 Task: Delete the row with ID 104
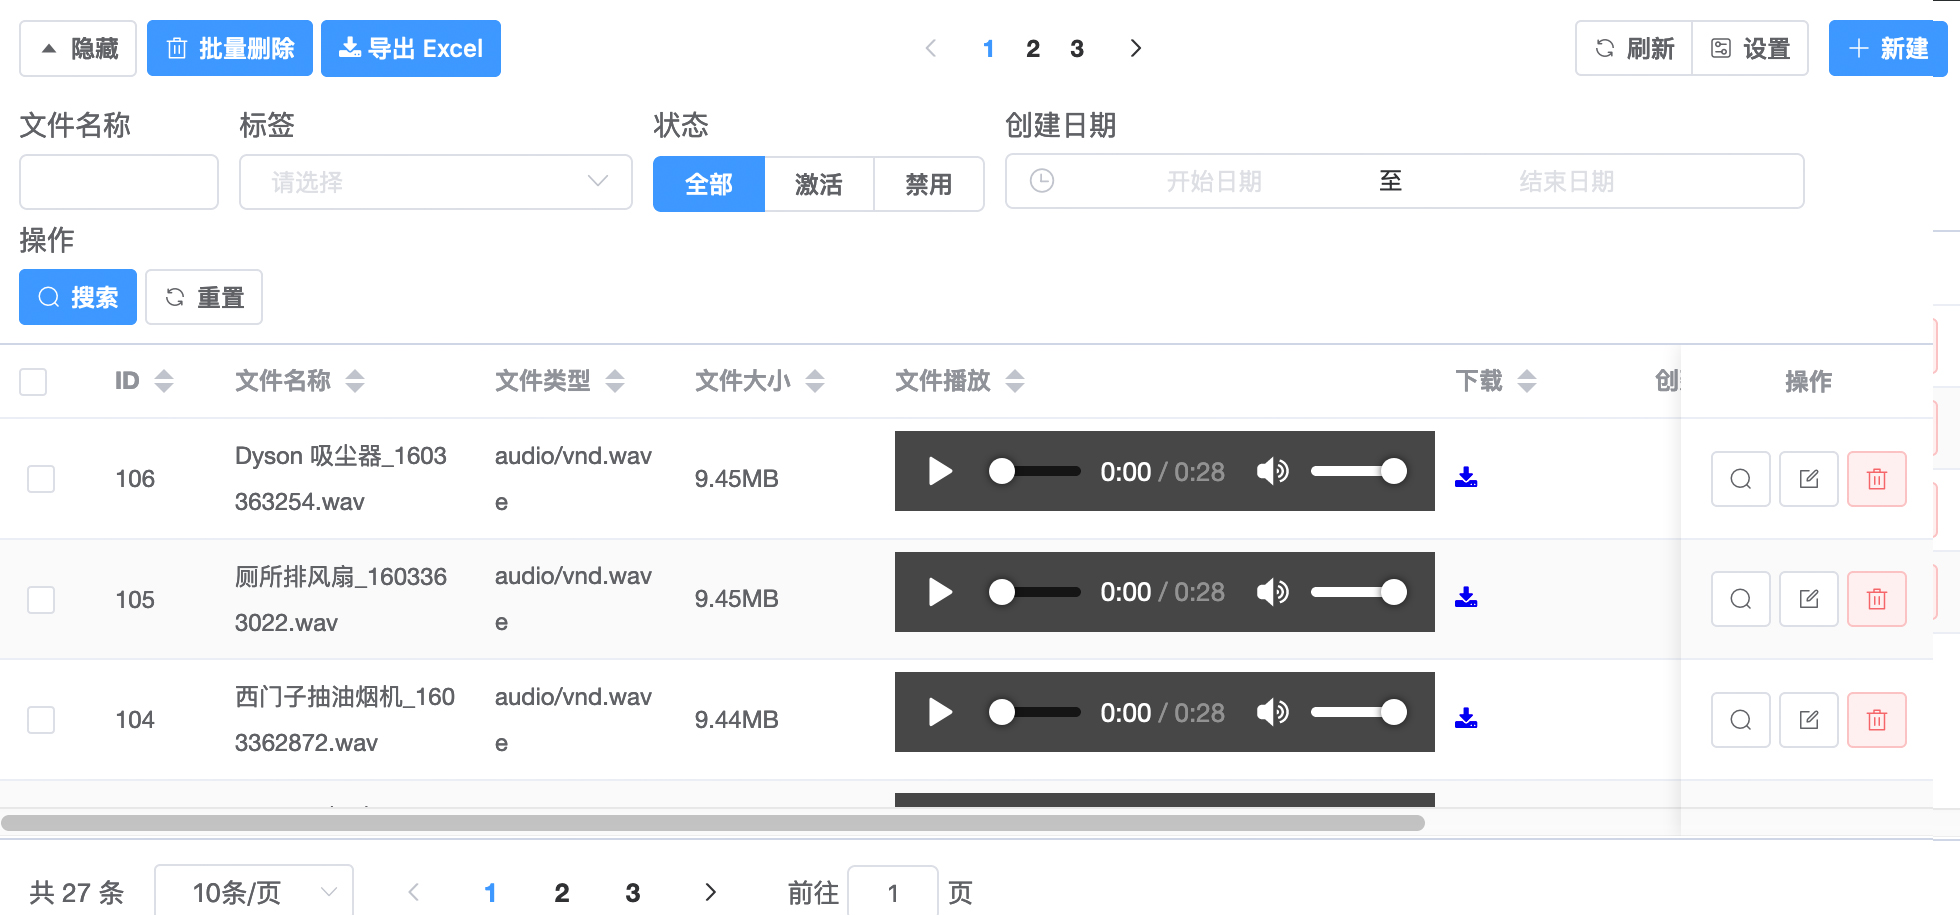[x=1876, y=720]
